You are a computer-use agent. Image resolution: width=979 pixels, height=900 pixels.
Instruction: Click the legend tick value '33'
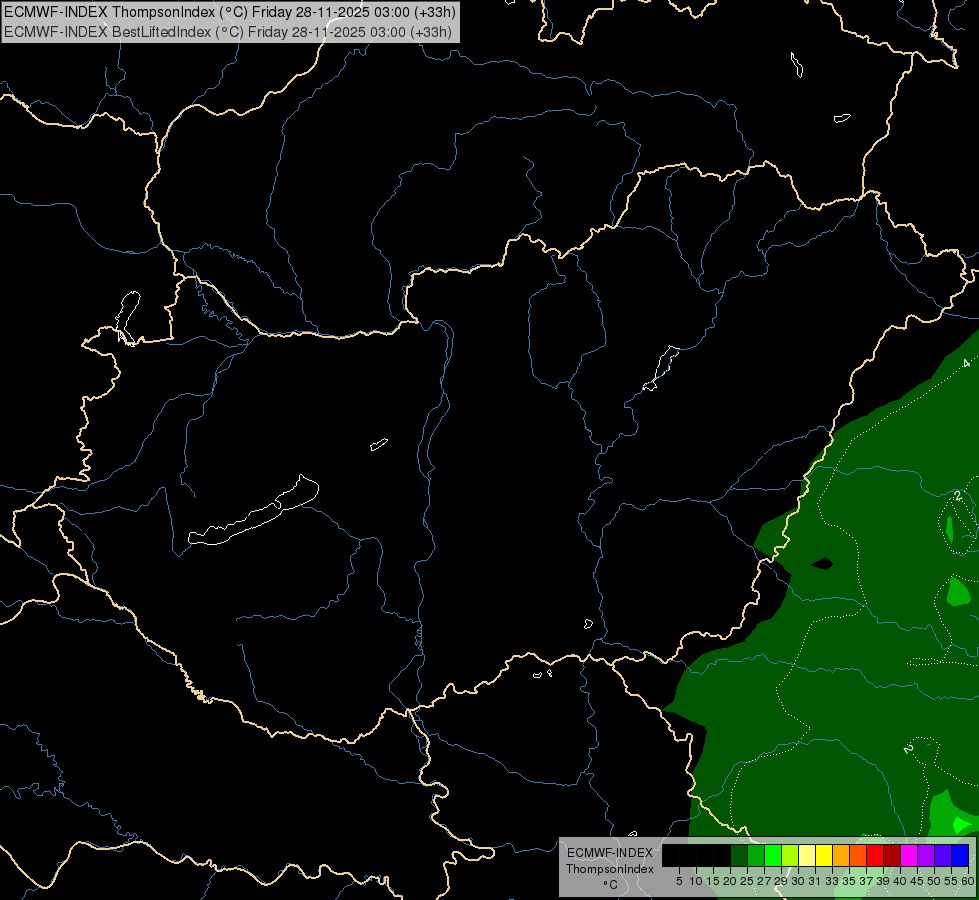pyautogui.click(x=832, y=881)
